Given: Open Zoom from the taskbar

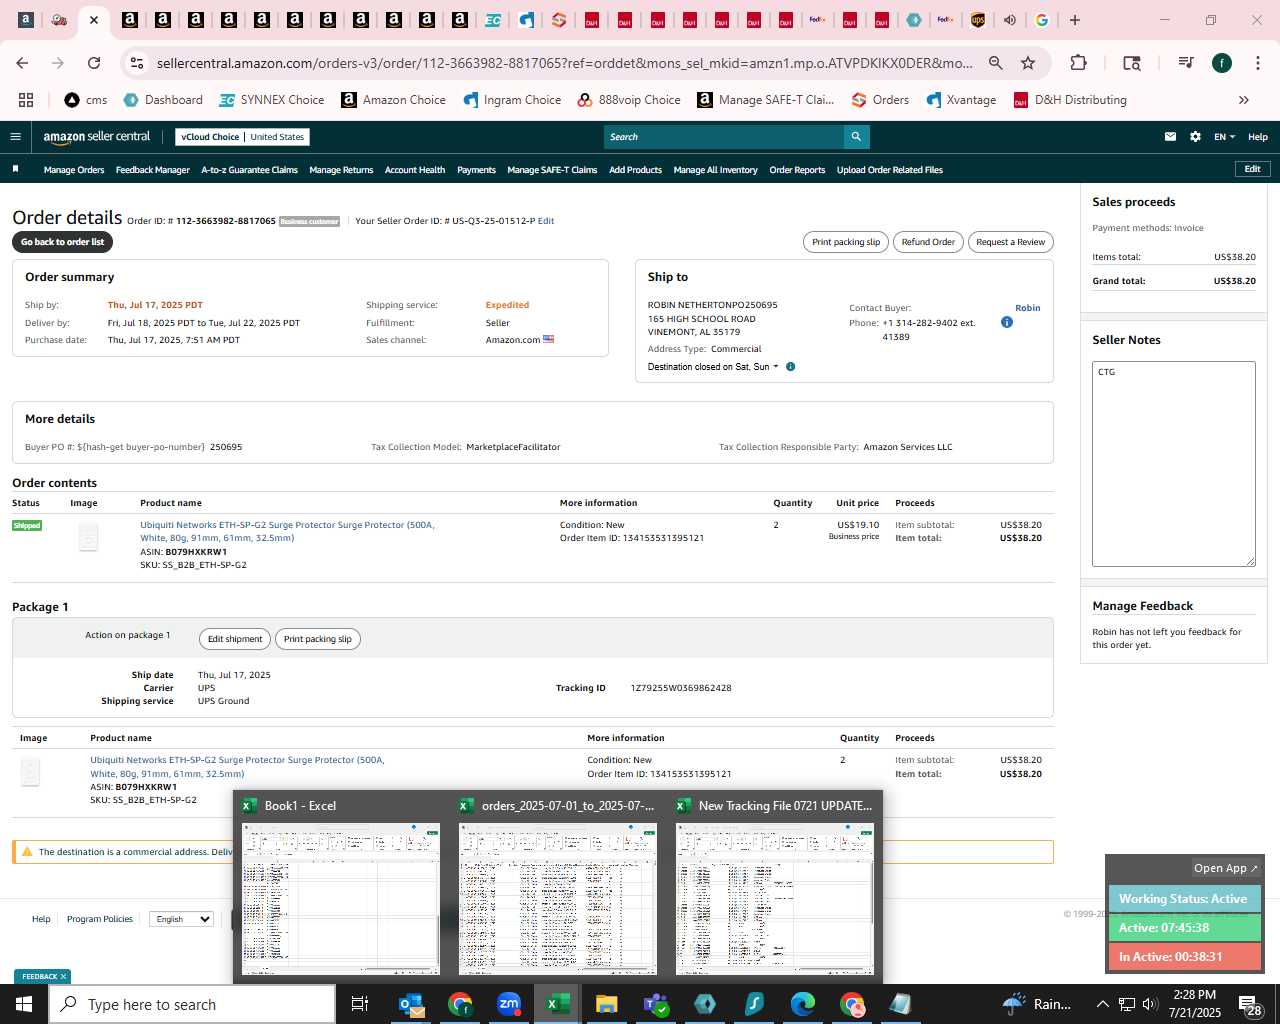Looking at the screenshot, I should (x=509, y=1004).
